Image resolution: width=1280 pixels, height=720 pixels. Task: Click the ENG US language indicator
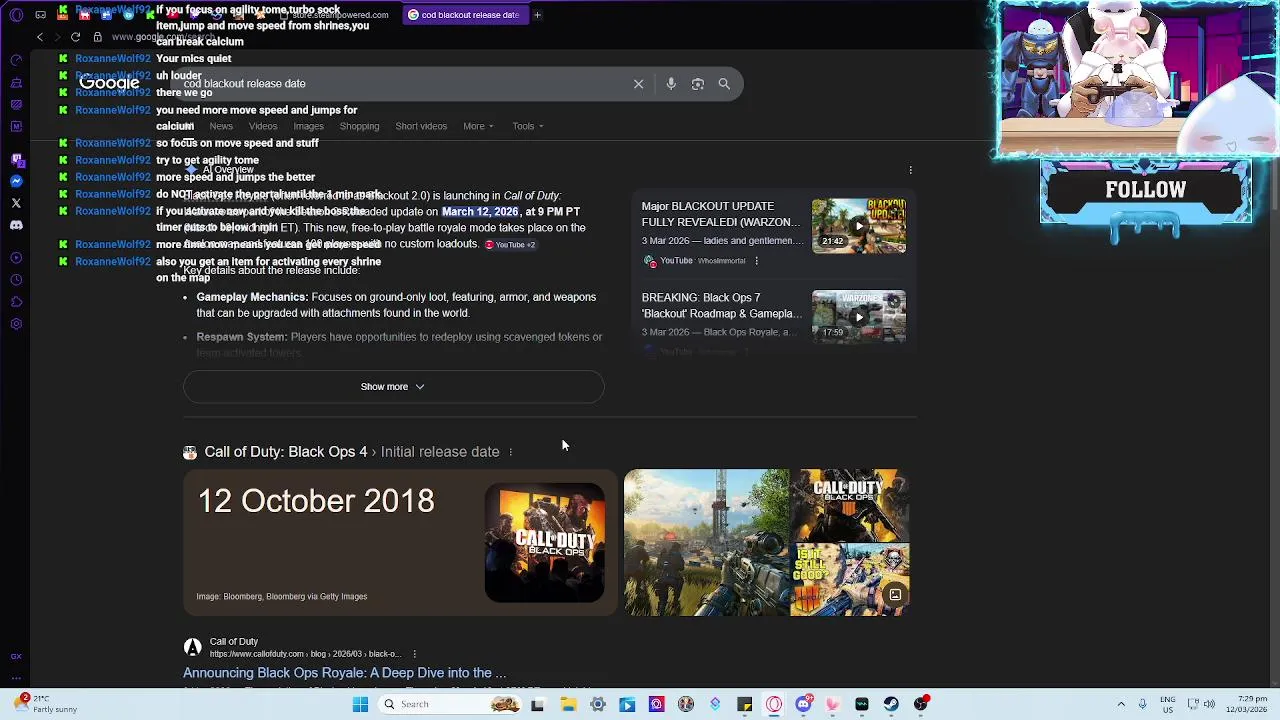(1168, 704)
